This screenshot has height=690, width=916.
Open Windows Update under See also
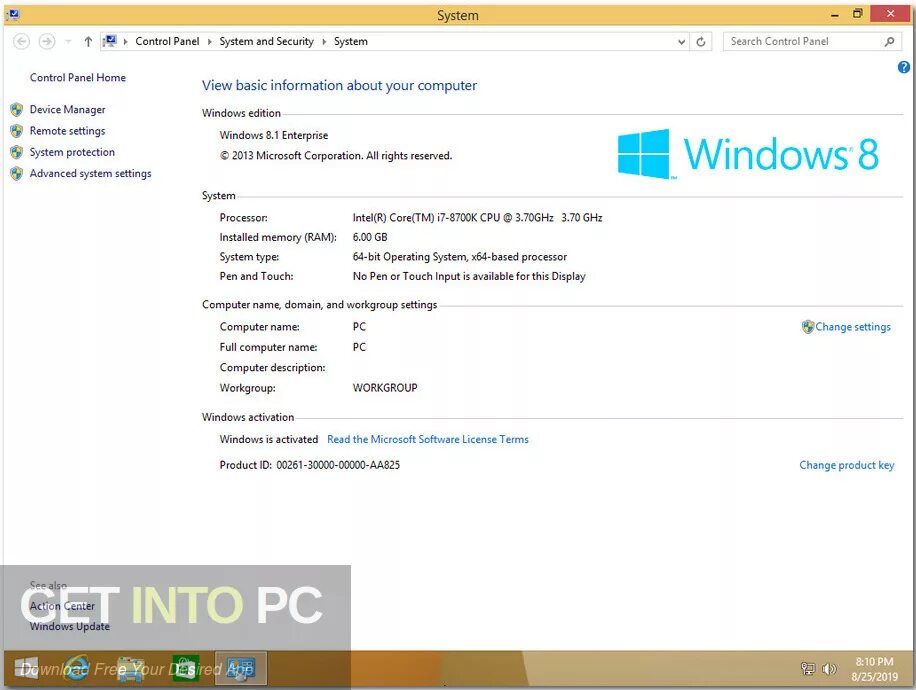click(70, 626)
